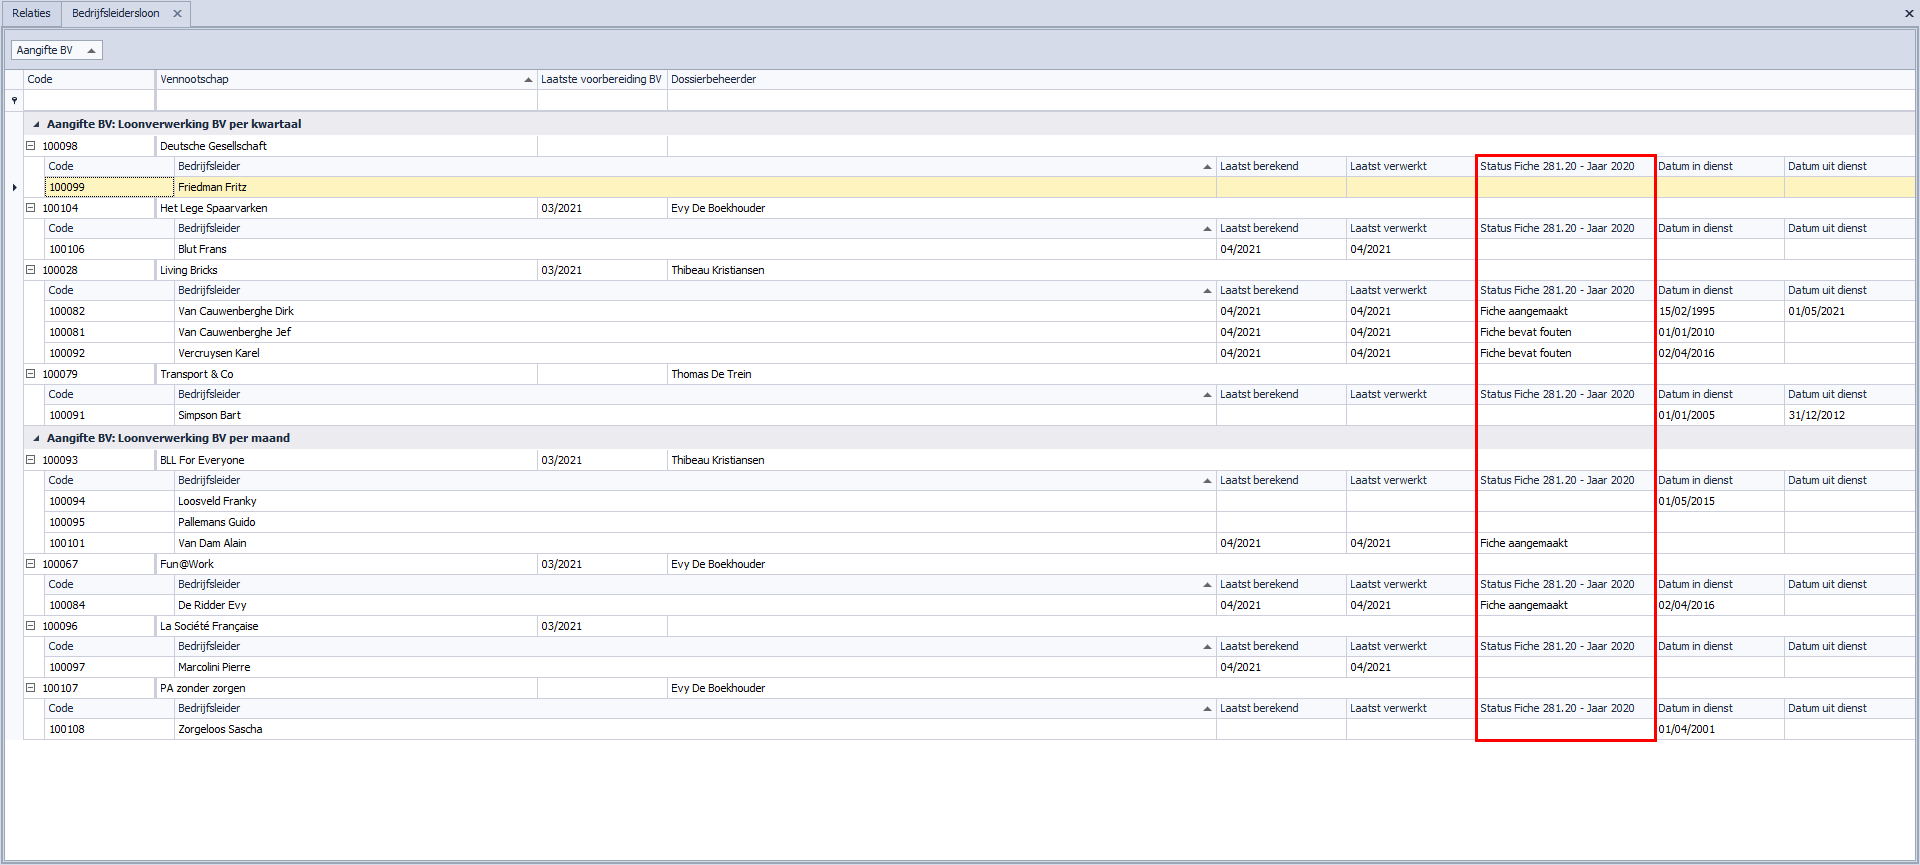
Task: Select the Friedman Fritz row
Action: 212,187
